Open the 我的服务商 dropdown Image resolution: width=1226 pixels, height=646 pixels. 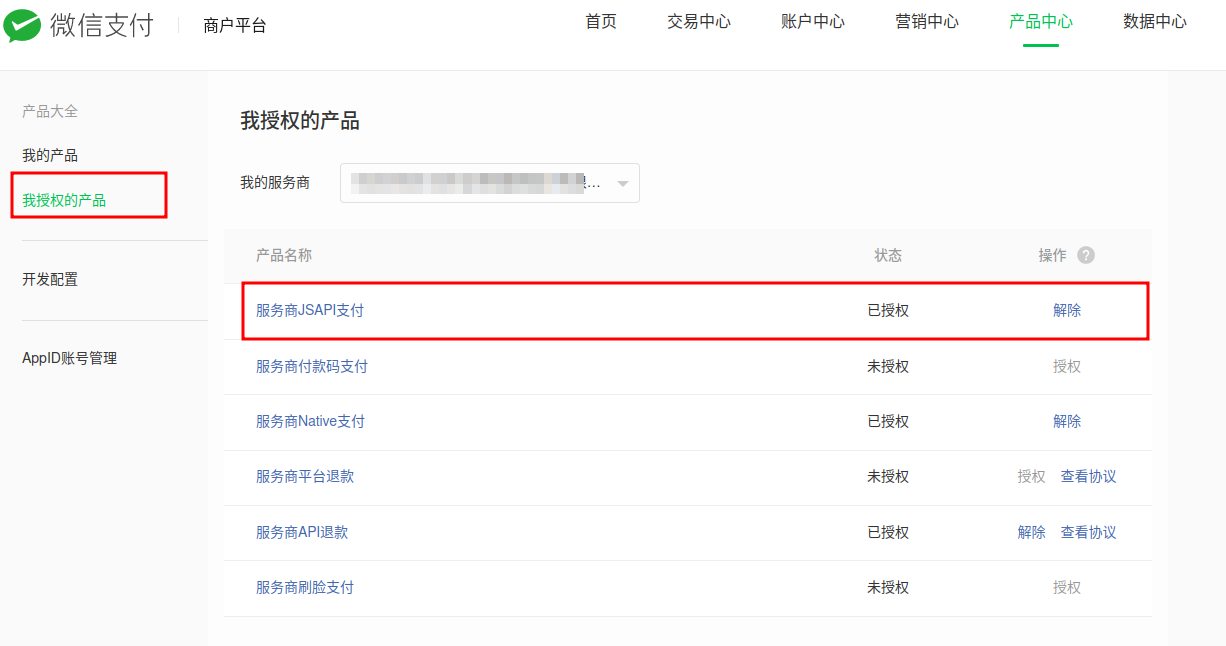click(x=490, y=183)
